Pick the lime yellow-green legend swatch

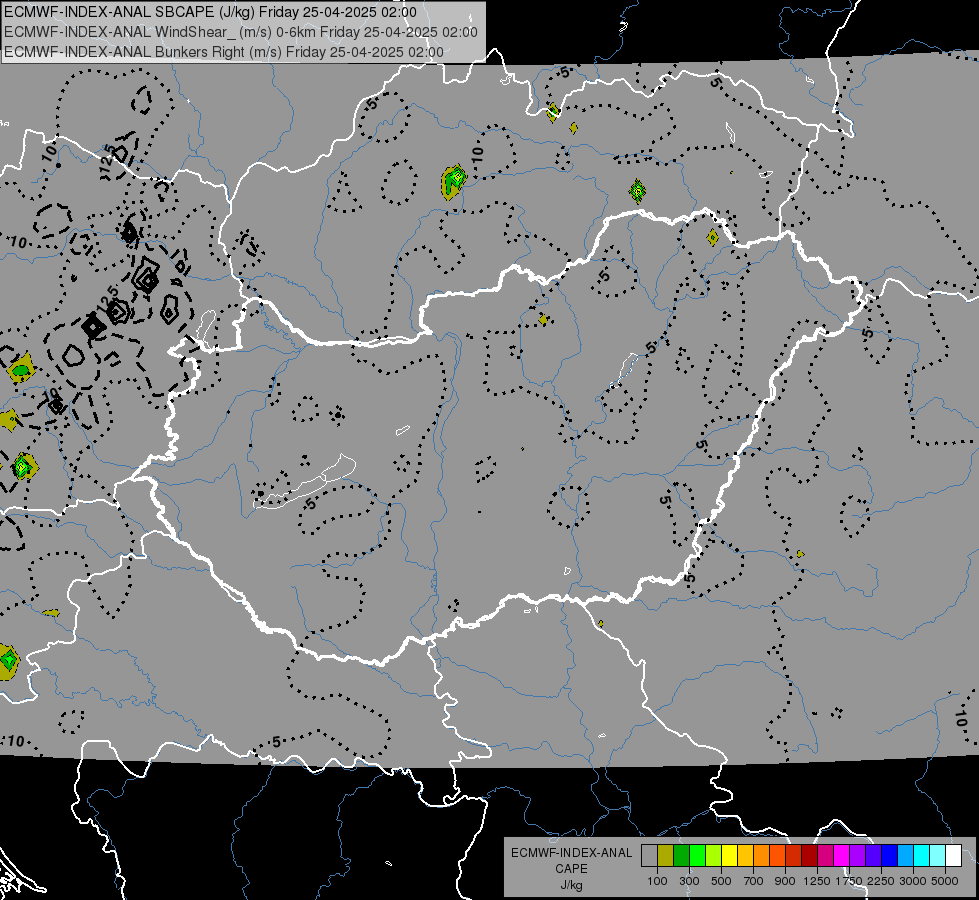(714, 856)
